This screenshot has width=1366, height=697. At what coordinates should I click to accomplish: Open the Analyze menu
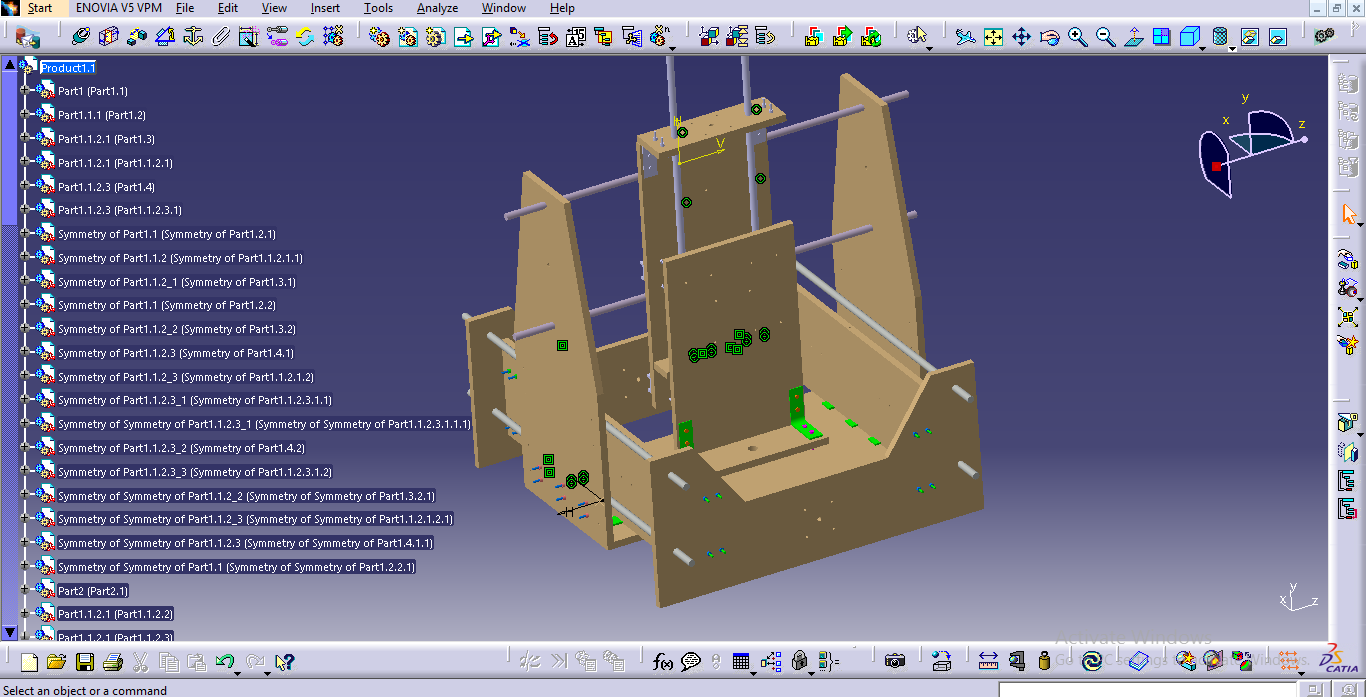pyautogui.click(x=437, y=8)
